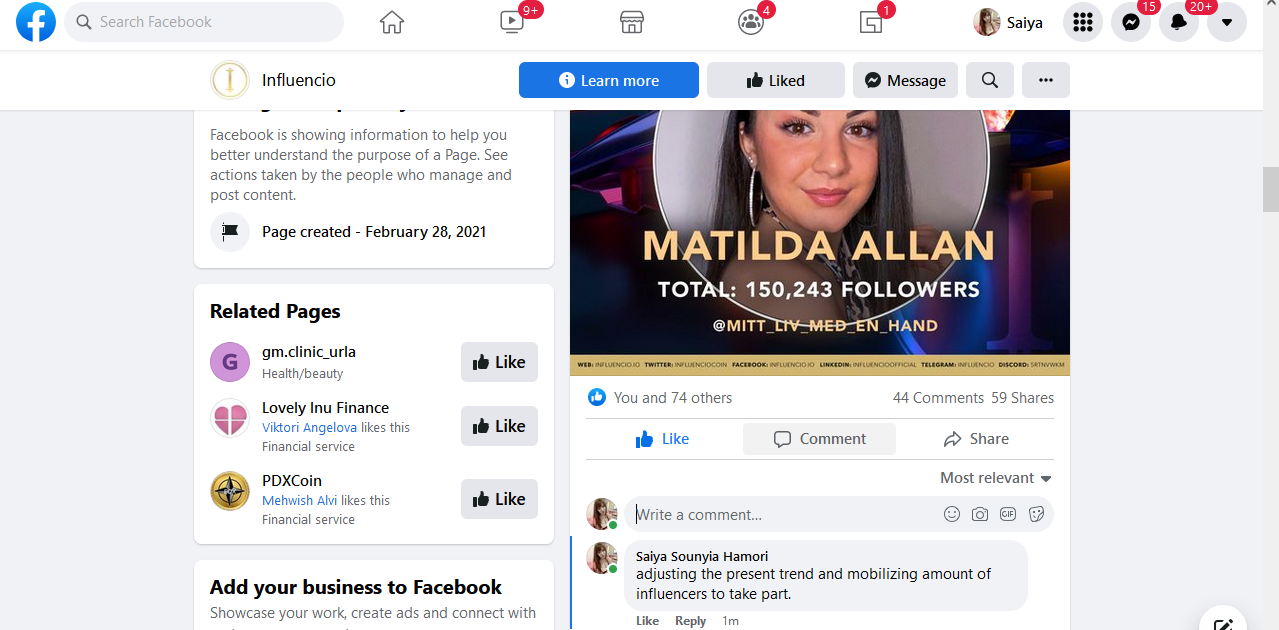Toggle the Liked button for Influencio page

pyautogui.click(x=775, y=80)
